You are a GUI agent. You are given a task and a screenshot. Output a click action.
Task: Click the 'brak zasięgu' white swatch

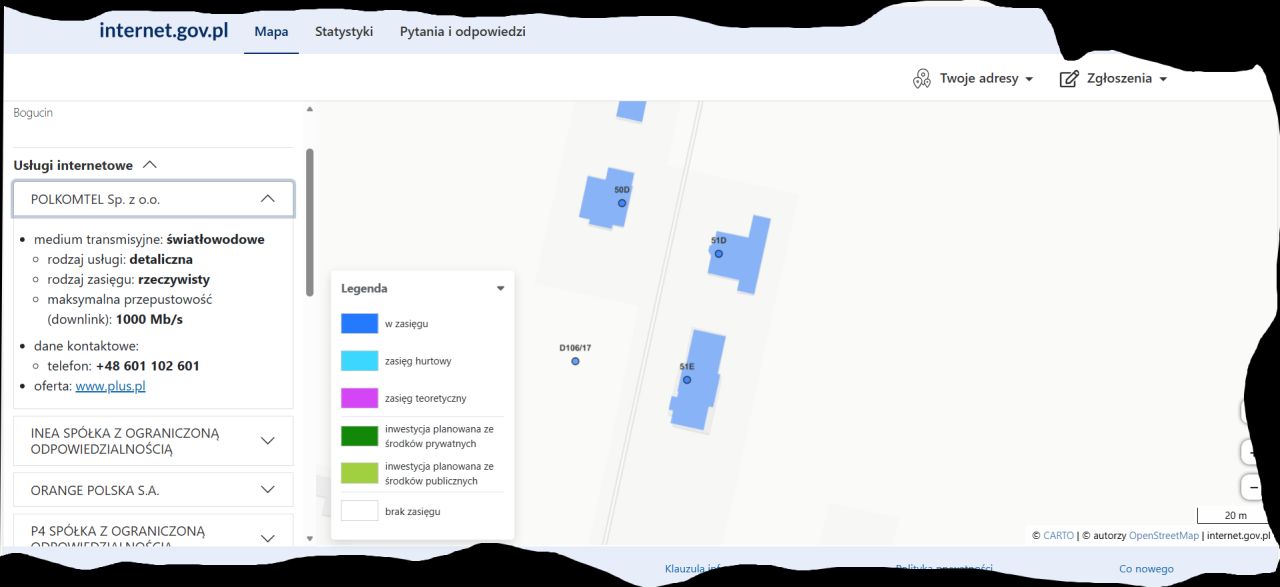point(359,511)
